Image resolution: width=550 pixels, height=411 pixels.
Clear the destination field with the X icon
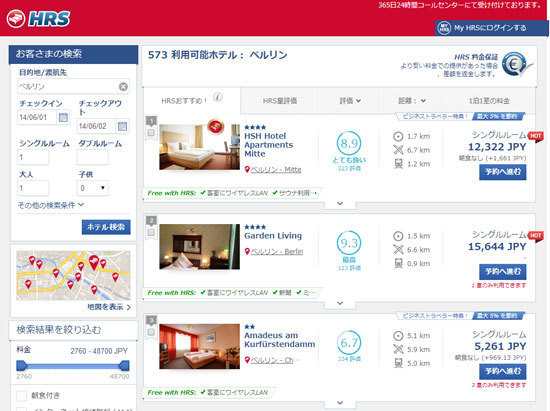[123, 87]
